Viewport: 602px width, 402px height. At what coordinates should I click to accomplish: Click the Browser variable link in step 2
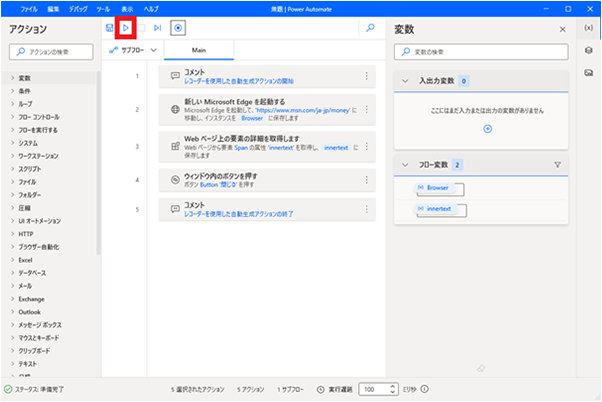coord(252,118)
